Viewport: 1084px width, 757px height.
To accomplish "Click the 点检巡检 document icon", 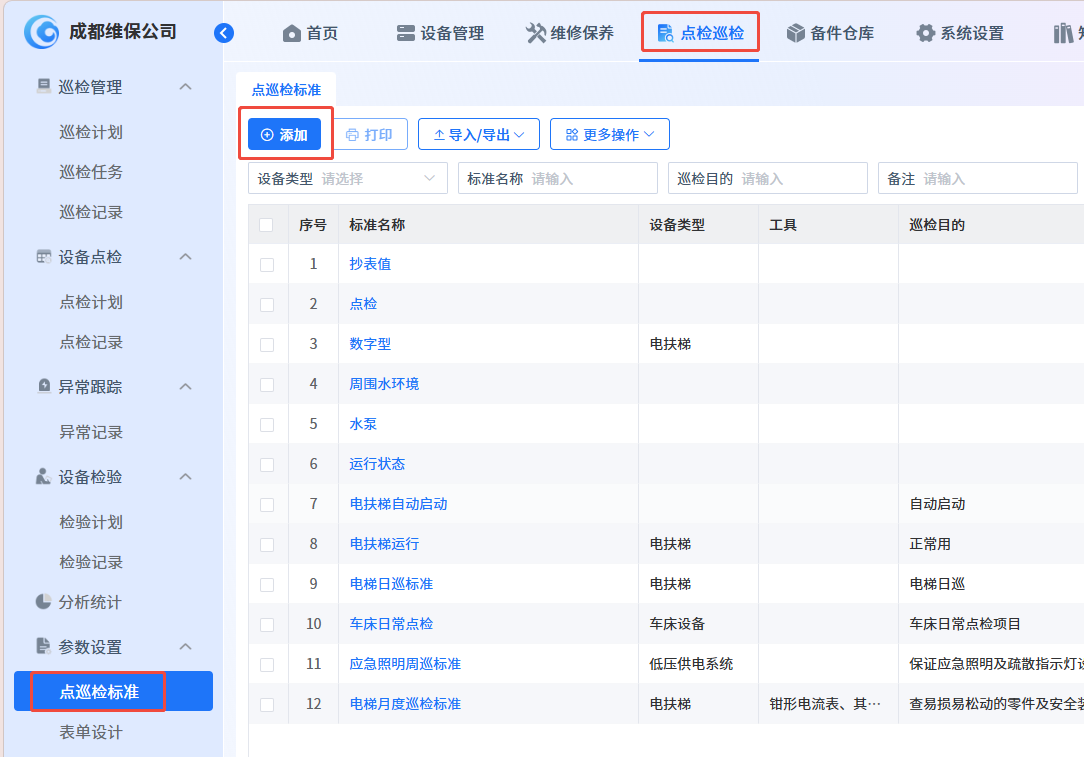I will (x=665, y=33).
